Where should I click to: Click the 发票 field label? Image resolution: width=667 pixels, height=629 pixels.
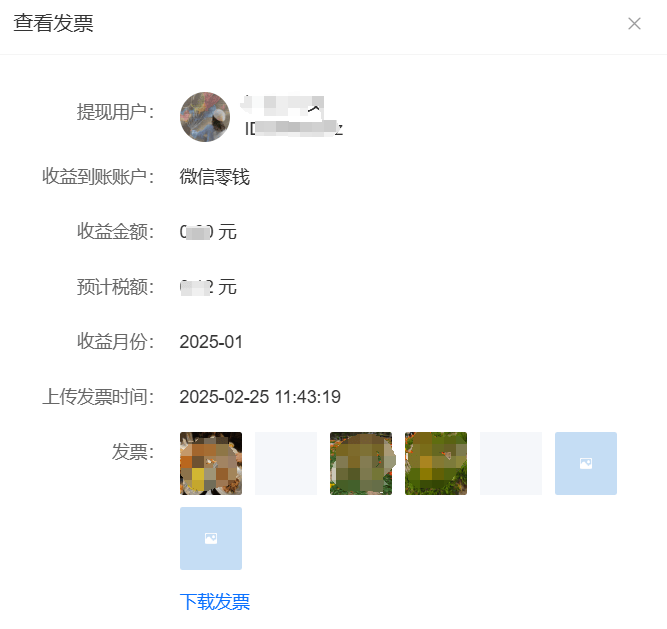tap(133, 452)
